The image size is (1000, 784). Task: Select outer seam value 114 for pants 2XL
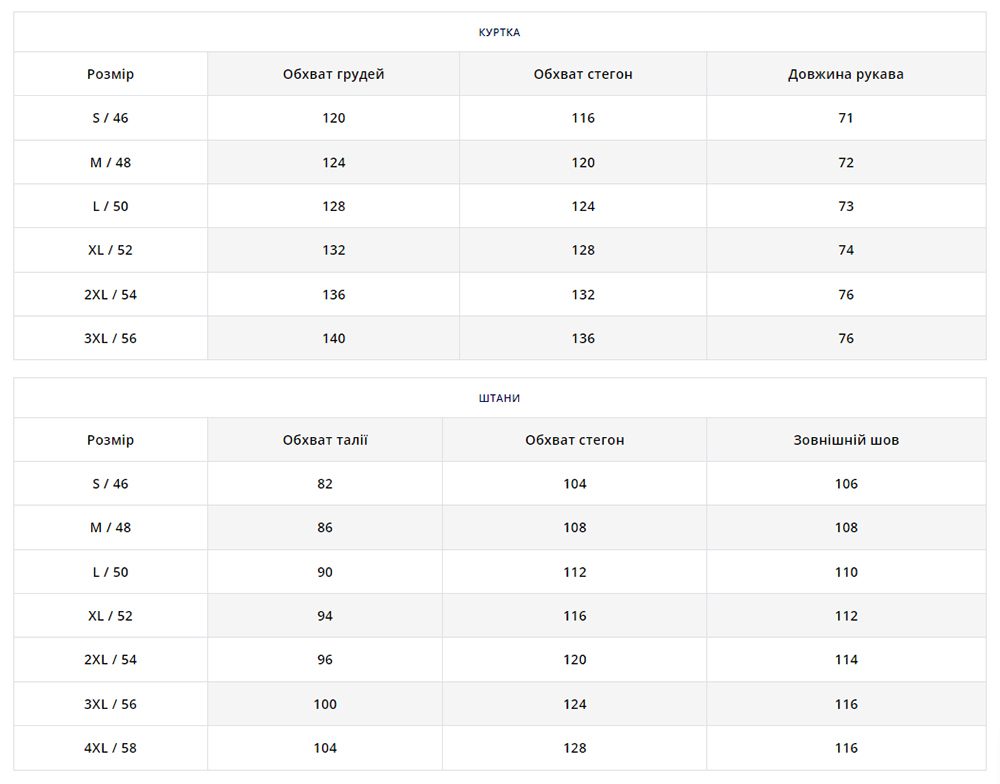point(845,660)
